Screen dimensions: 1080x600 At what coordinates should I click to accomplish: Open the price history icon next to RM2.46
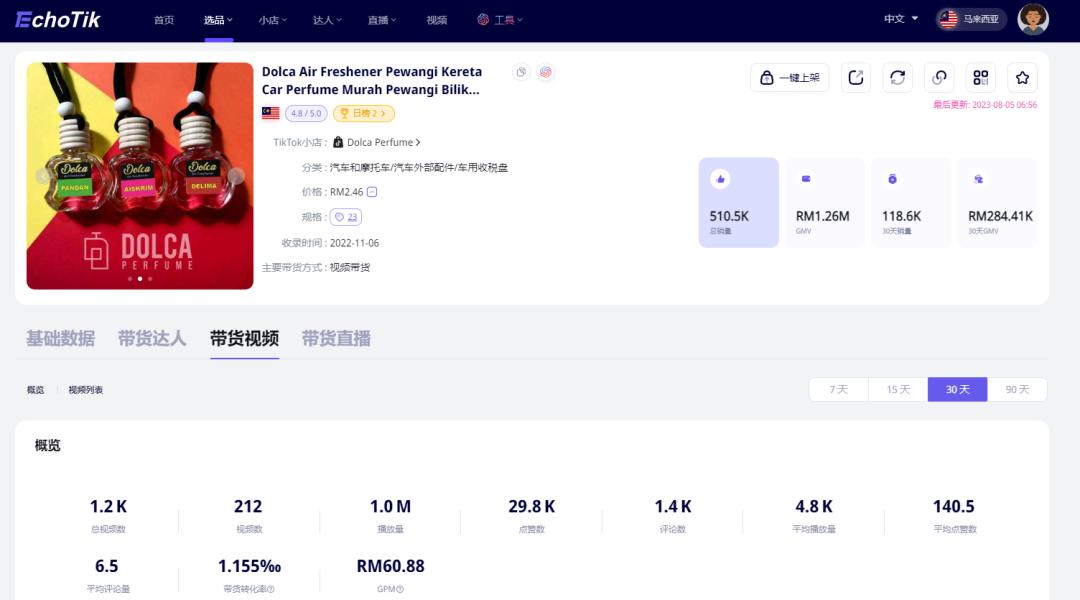[372, 192]
